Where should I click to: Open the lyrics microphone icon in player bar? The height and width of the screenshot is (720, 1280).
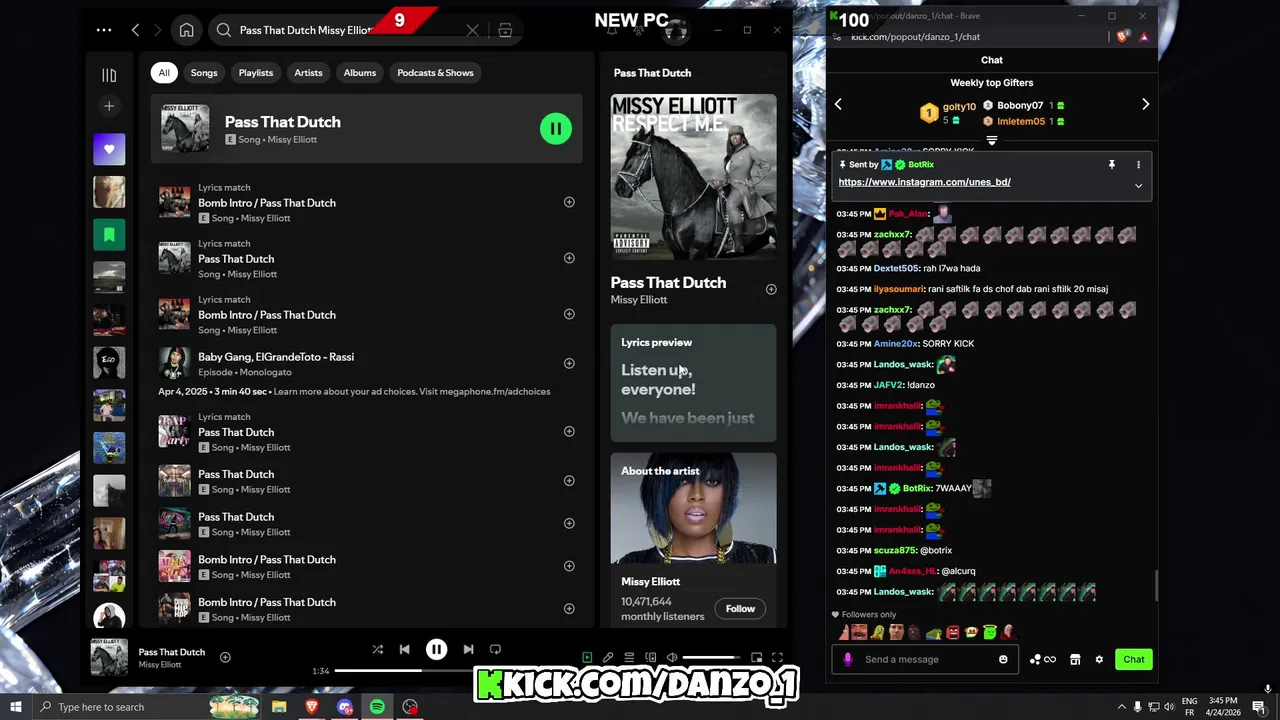[608, 658]
